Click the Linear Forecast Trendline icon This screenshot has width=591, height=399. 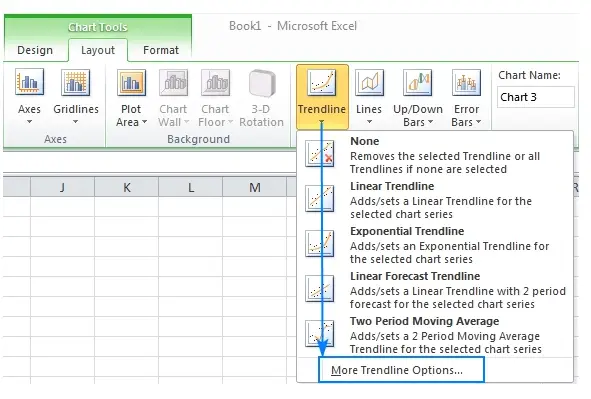tap(320, 289)
